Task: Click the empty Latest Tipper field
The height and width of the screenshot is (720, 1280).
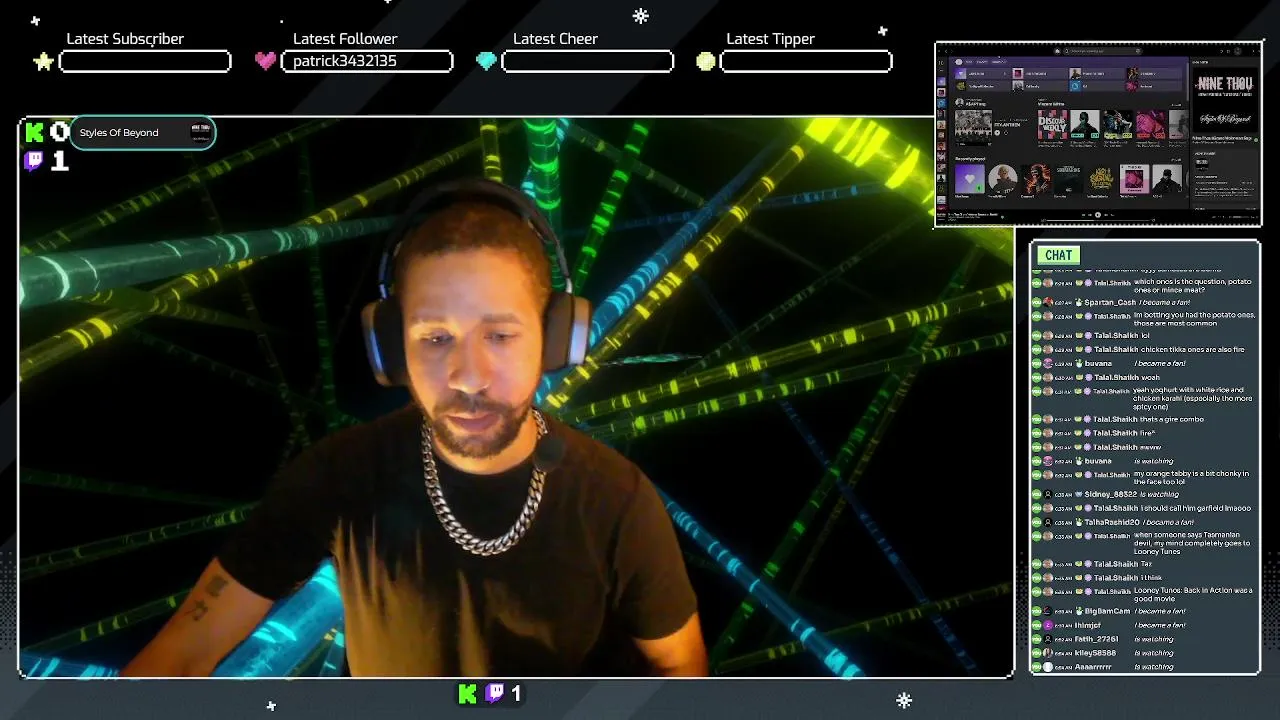Action: [x=806, y=61]
